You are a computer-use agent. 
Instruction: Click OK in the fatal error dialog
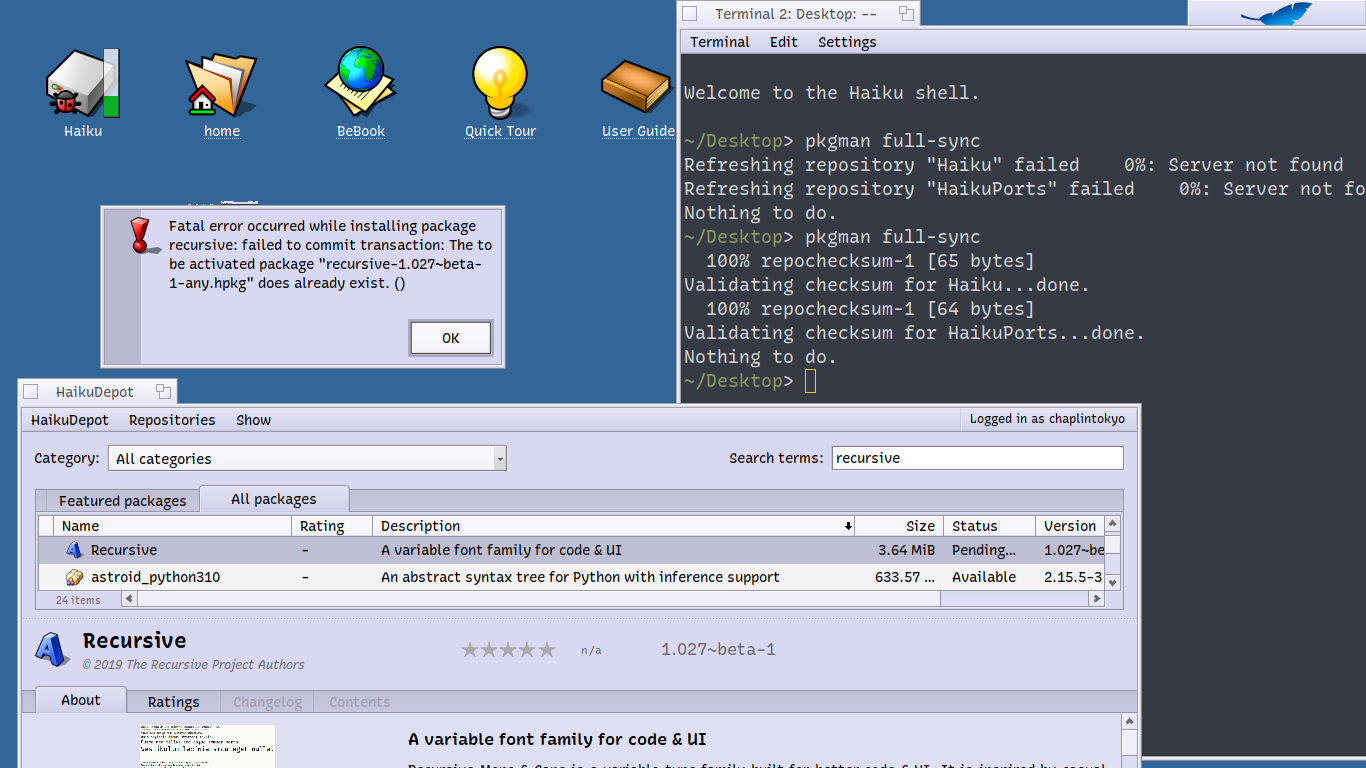coord(450,338)
